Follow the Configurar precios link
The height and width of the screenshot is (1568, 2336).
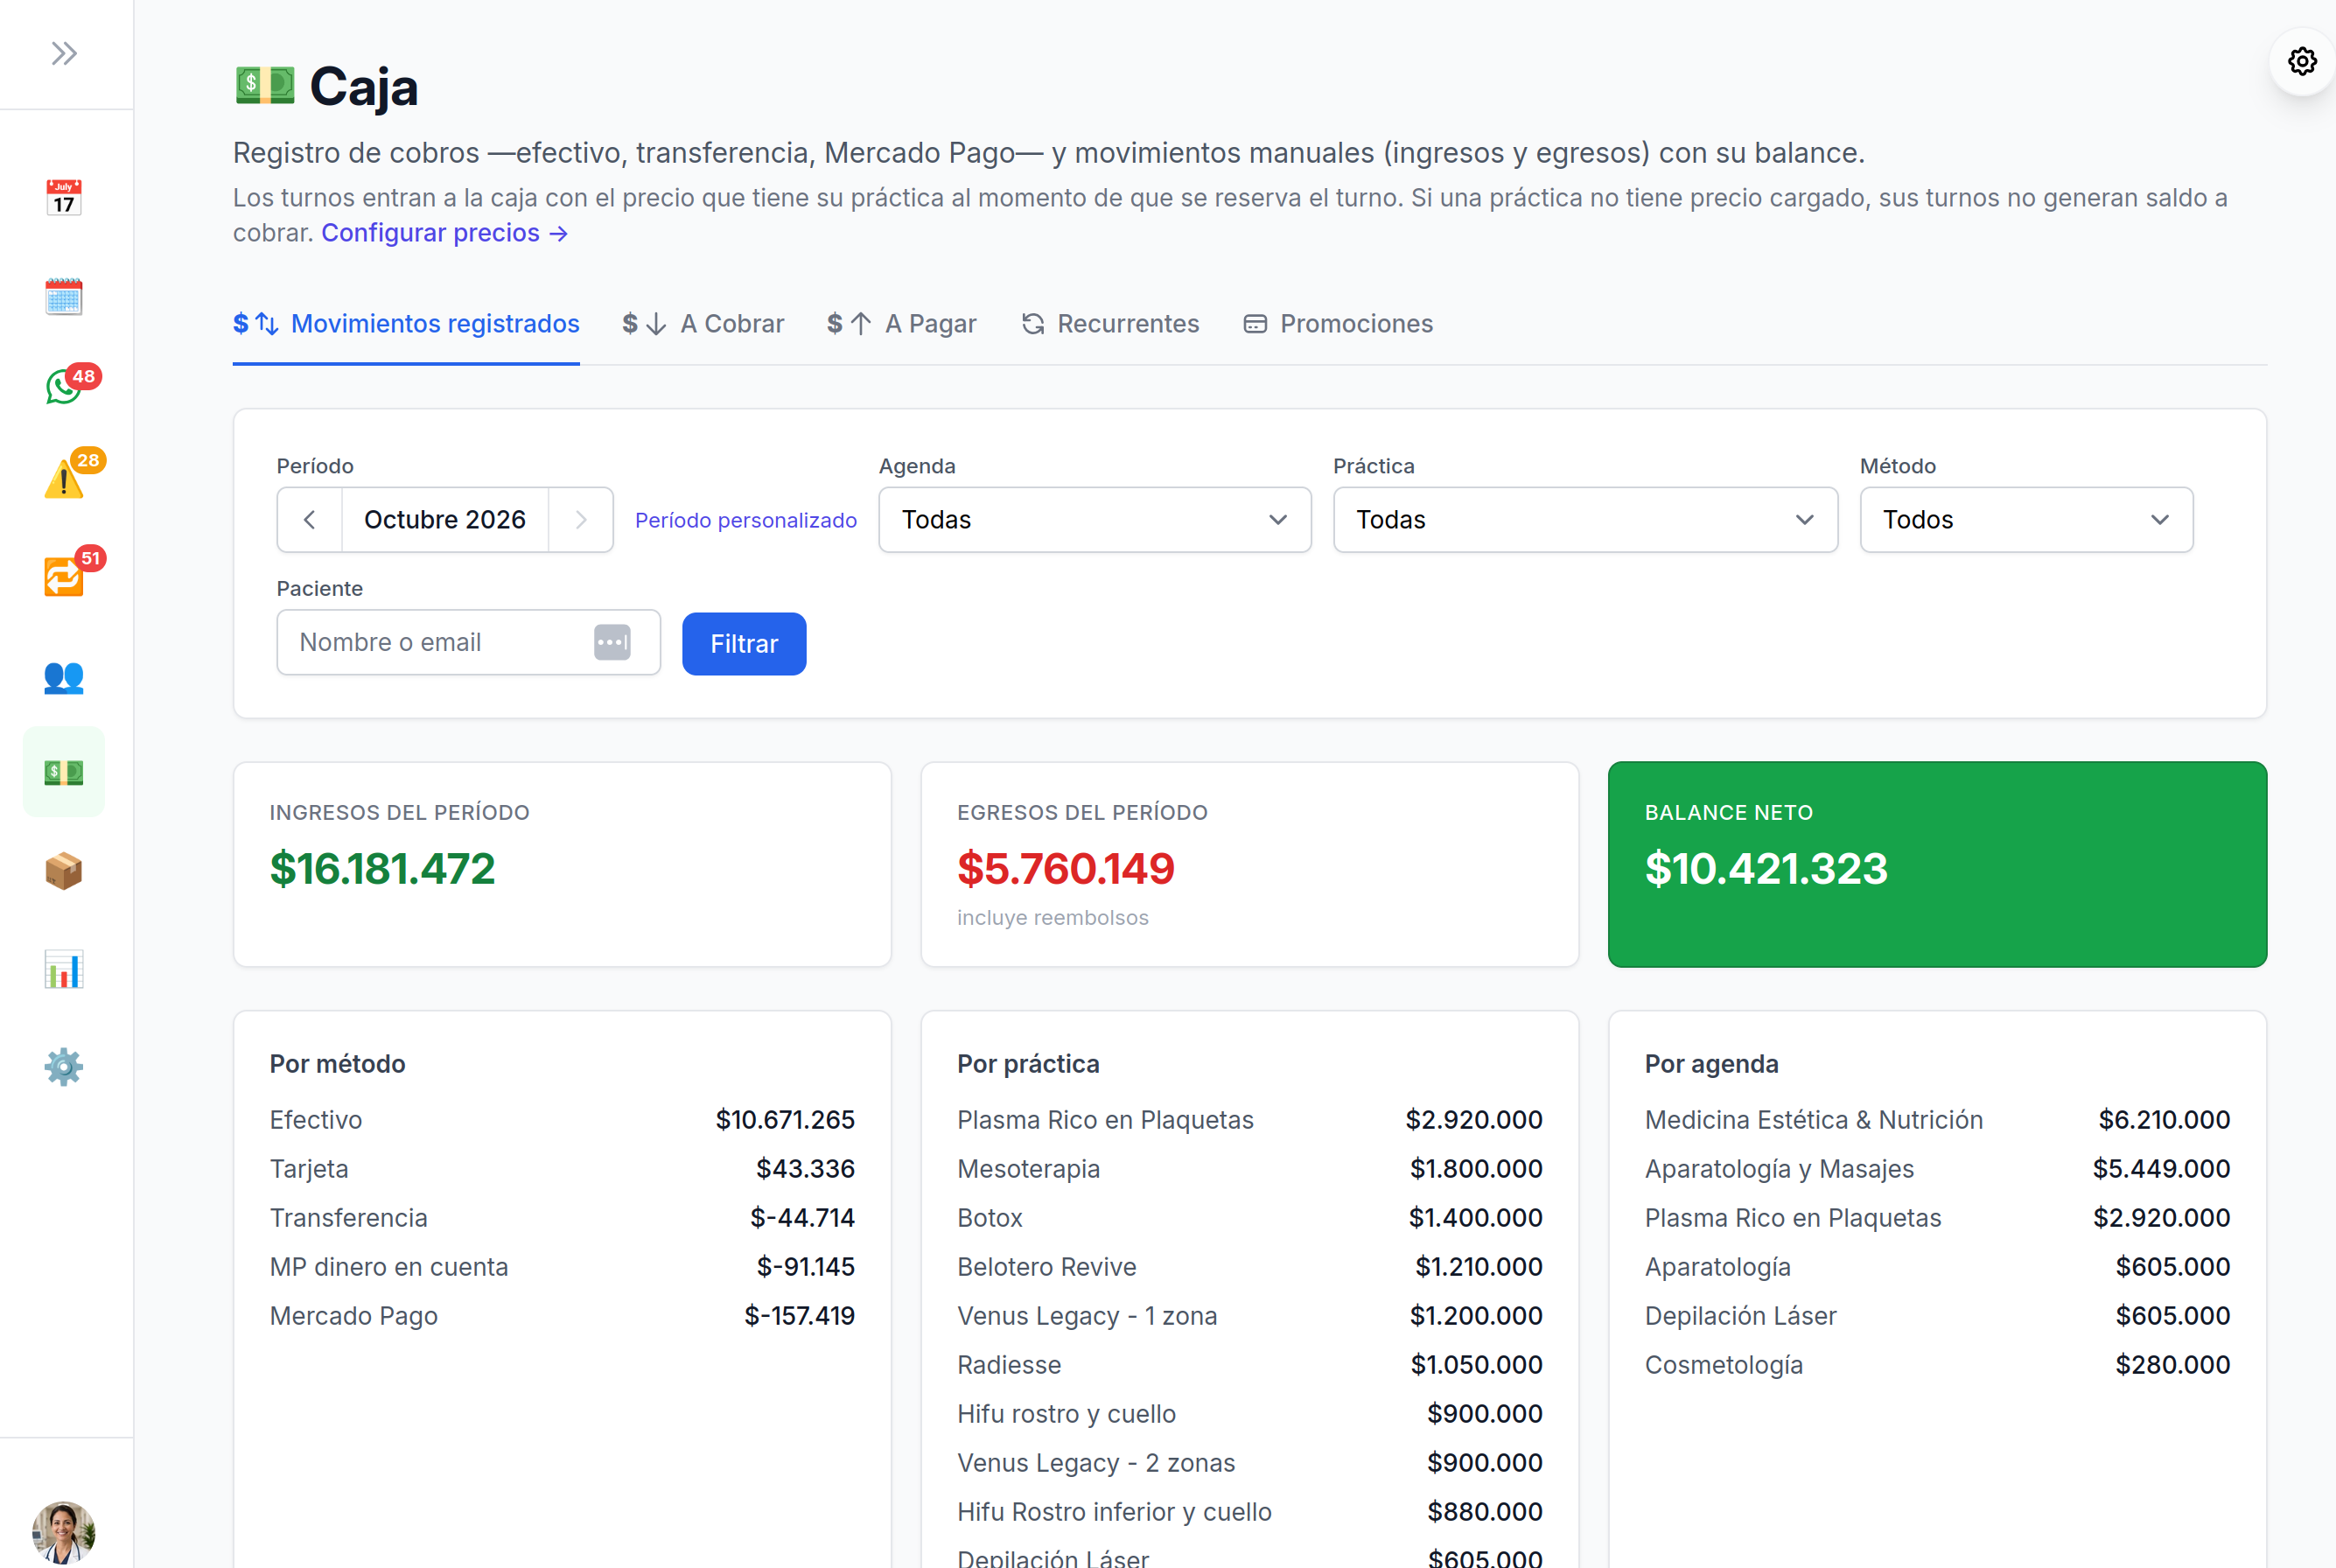[445, 232]
